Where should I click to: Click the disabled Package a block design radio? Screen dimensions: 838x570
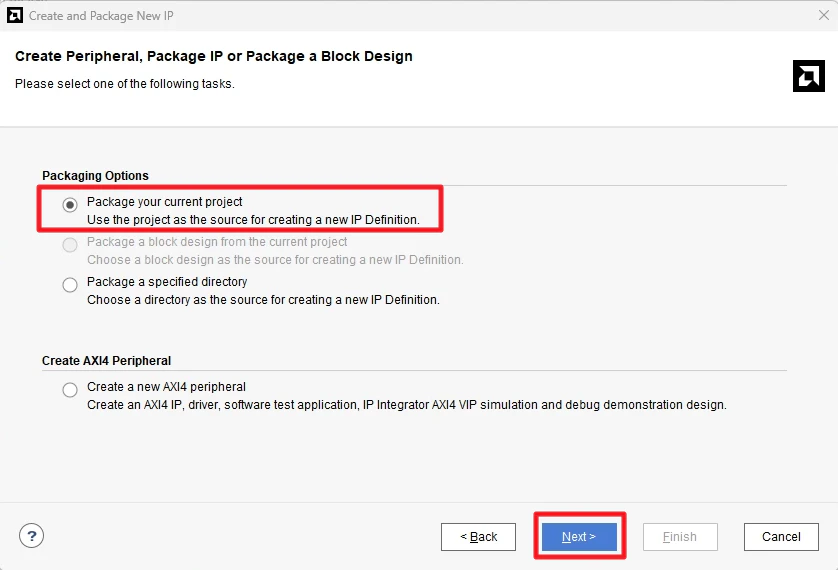click(70, 245)
